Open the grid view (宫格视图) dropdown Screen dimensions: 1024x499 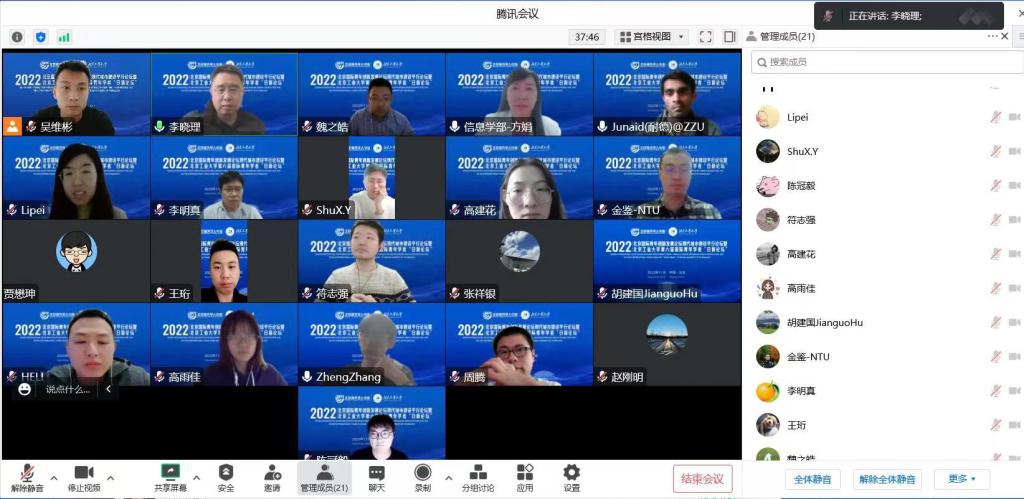click(651, 37)
